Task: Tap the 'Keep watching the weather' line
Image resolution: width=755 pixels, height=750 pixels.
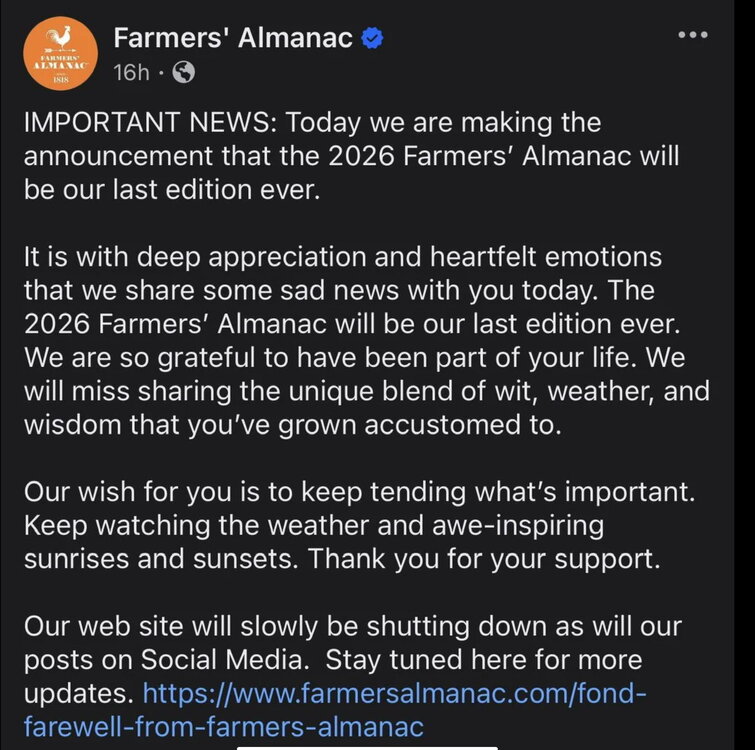Action: pyautogui.click(x=314, y=525)
